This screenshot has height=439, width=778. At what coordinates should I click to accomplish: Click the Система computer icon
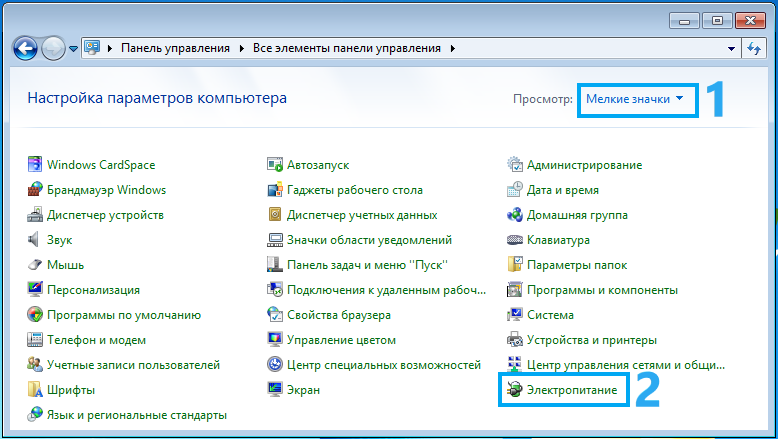coord(515,314)
